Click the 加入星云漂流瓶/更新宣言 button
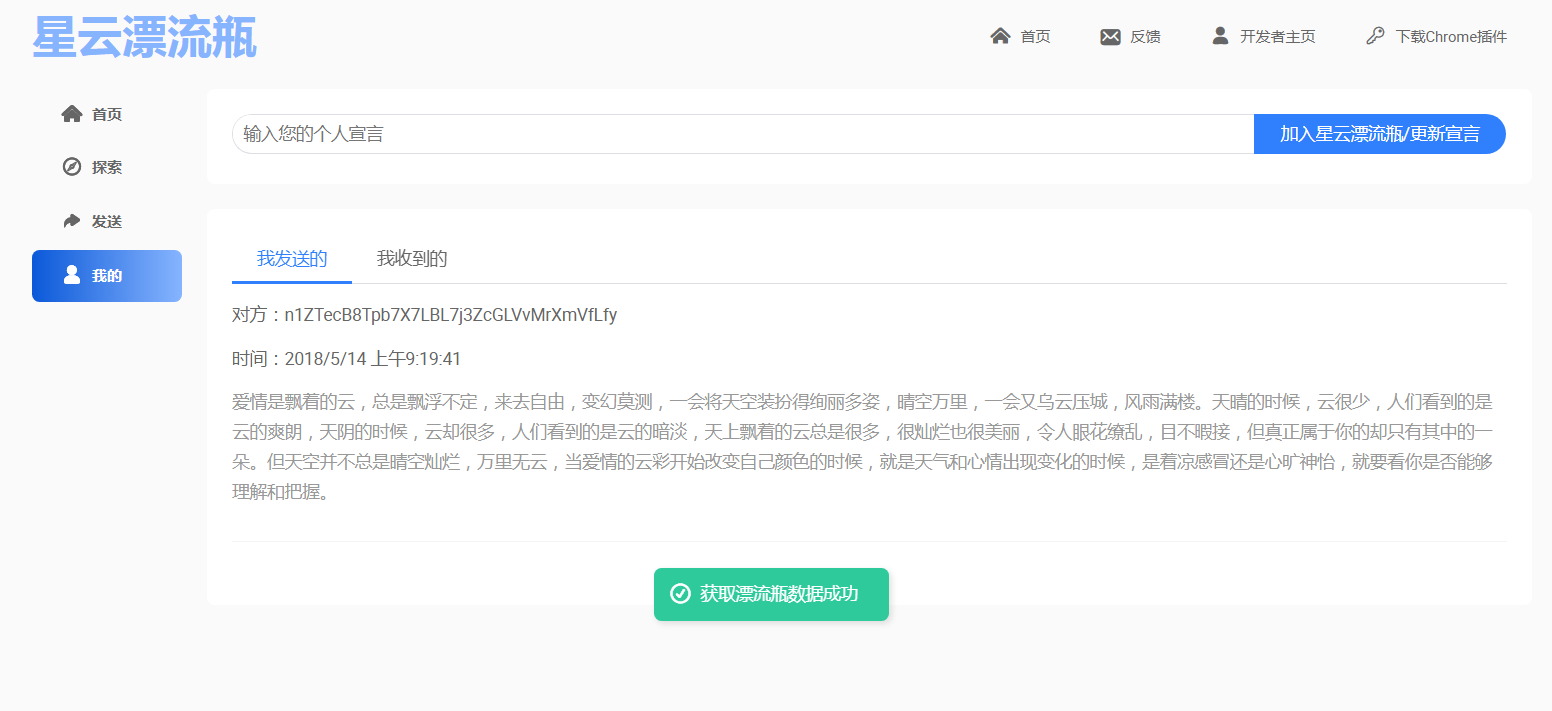This screenshot has width=1552, height=711. [x=1379, y=133]
